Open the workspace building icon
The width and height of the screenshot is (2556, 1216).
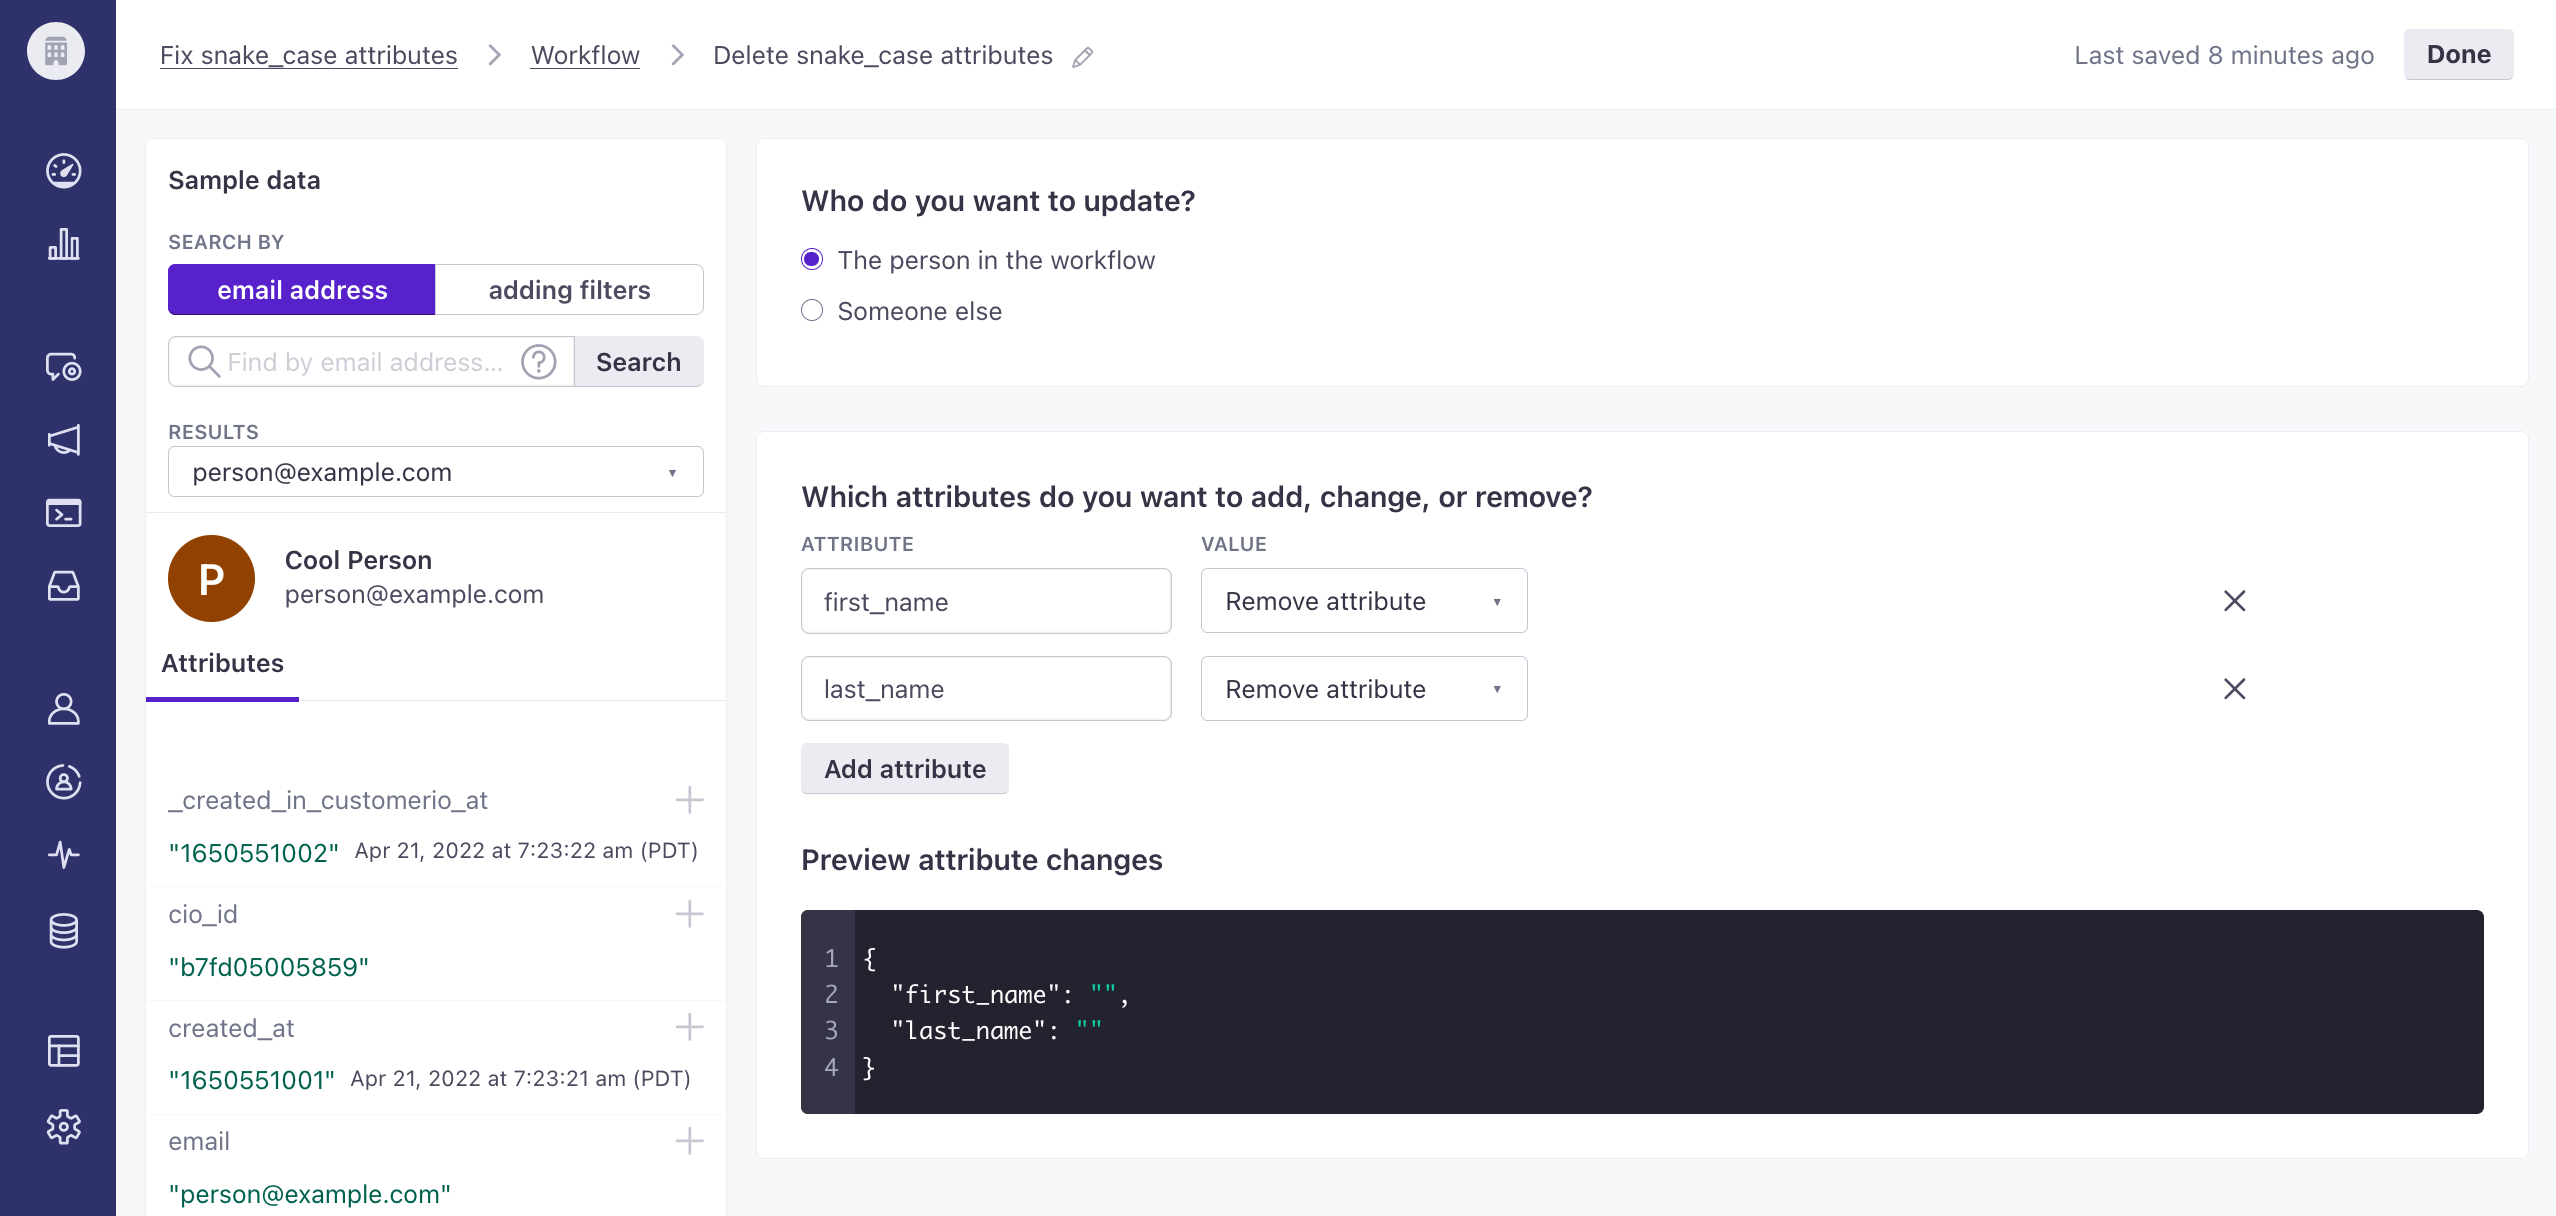pyautogui.click(x=56, y=51)
